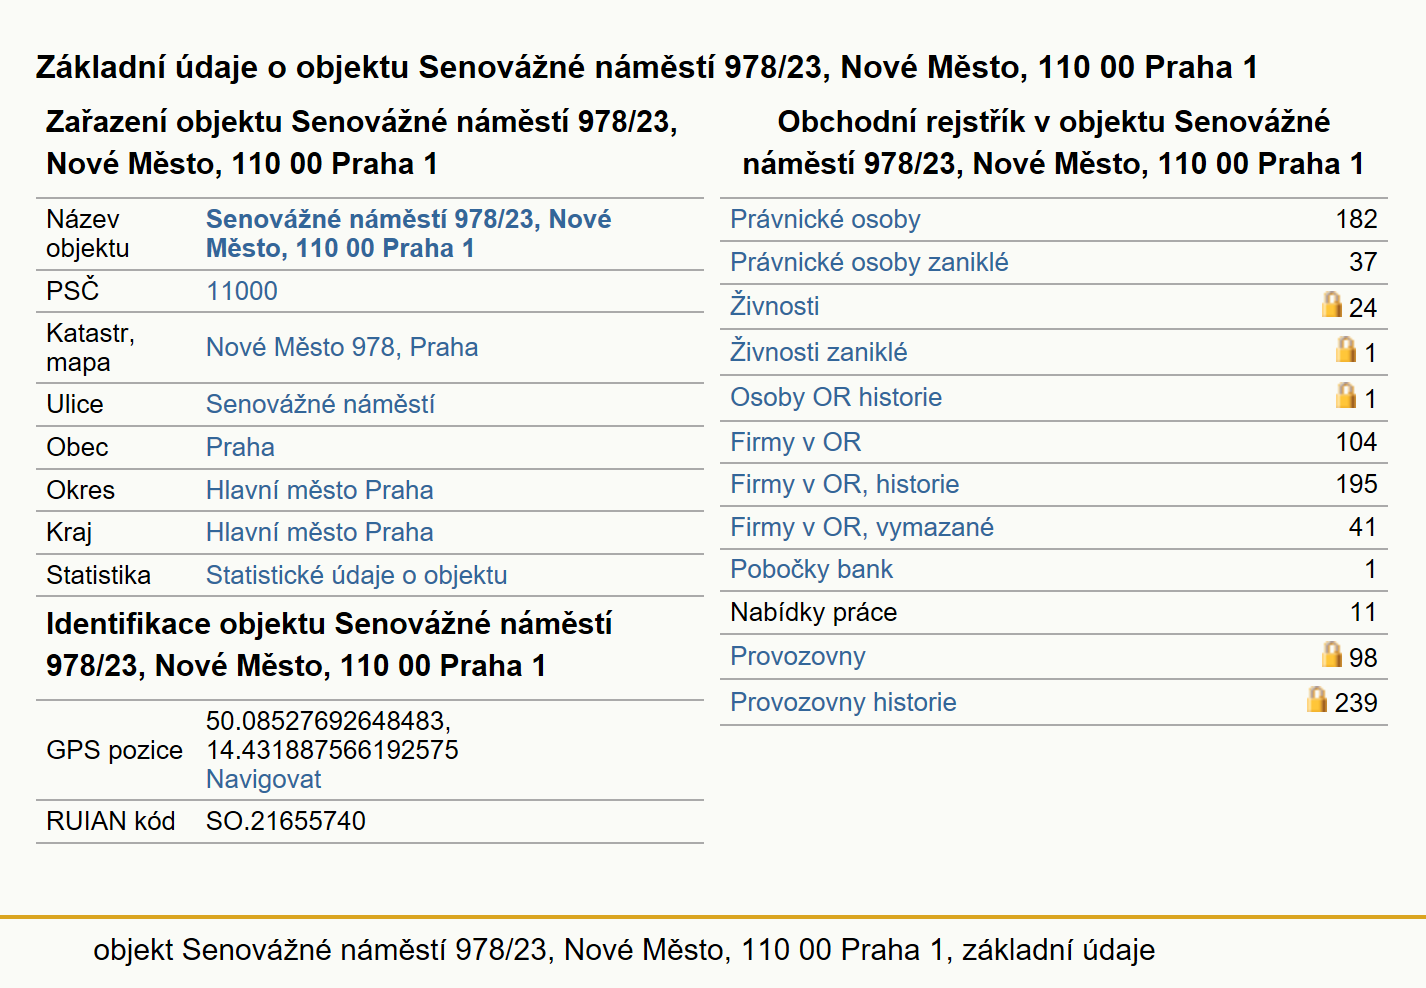
Task: Click the lock icon next to Provozovny historie 239
Action: 1317,699
